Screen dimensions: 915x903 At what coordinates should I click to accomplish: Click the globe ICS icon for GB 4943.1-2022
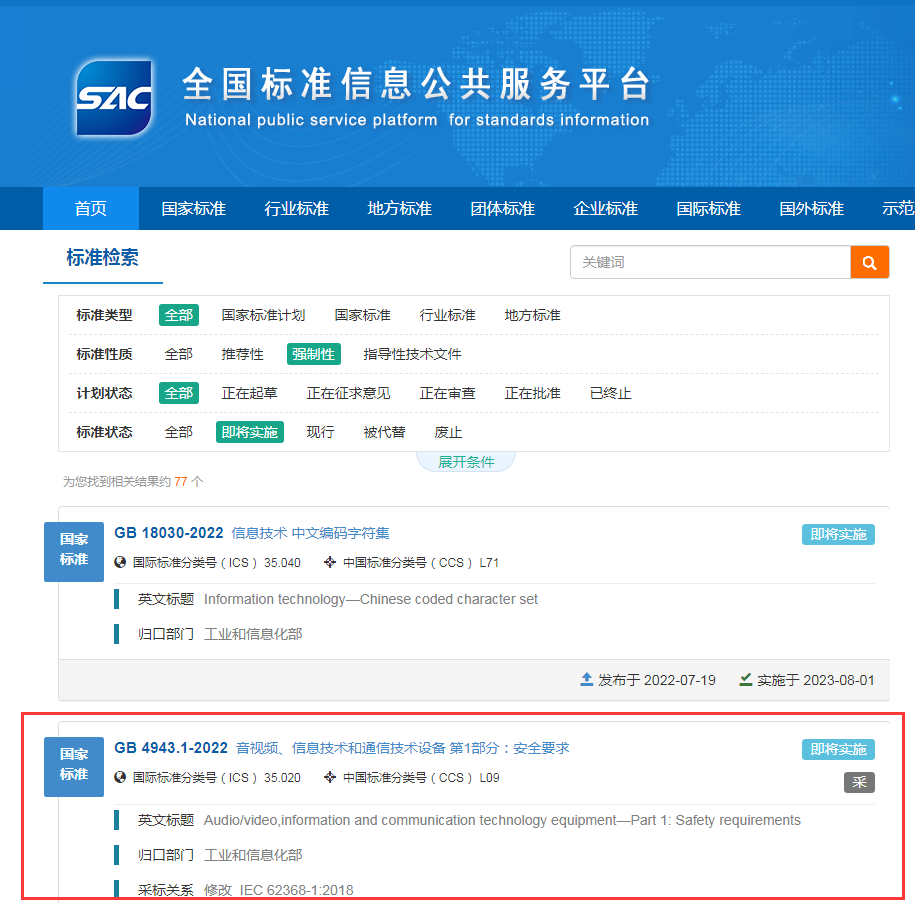click(120, 778)
